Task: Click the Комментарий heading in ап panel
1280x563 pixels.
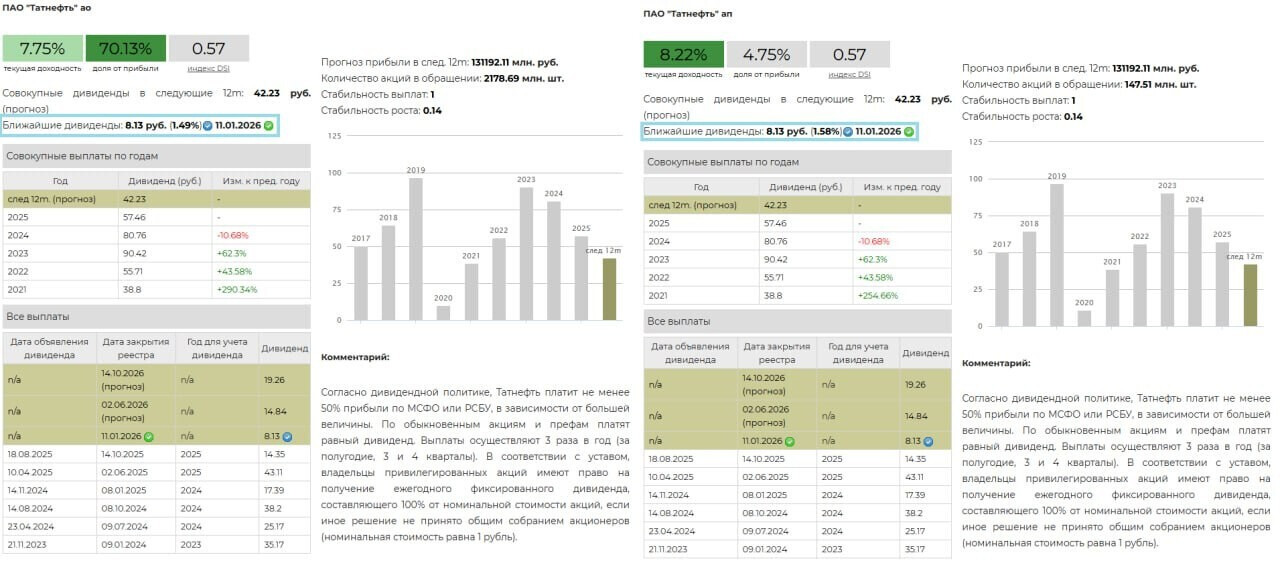Action: pos(996,363)
